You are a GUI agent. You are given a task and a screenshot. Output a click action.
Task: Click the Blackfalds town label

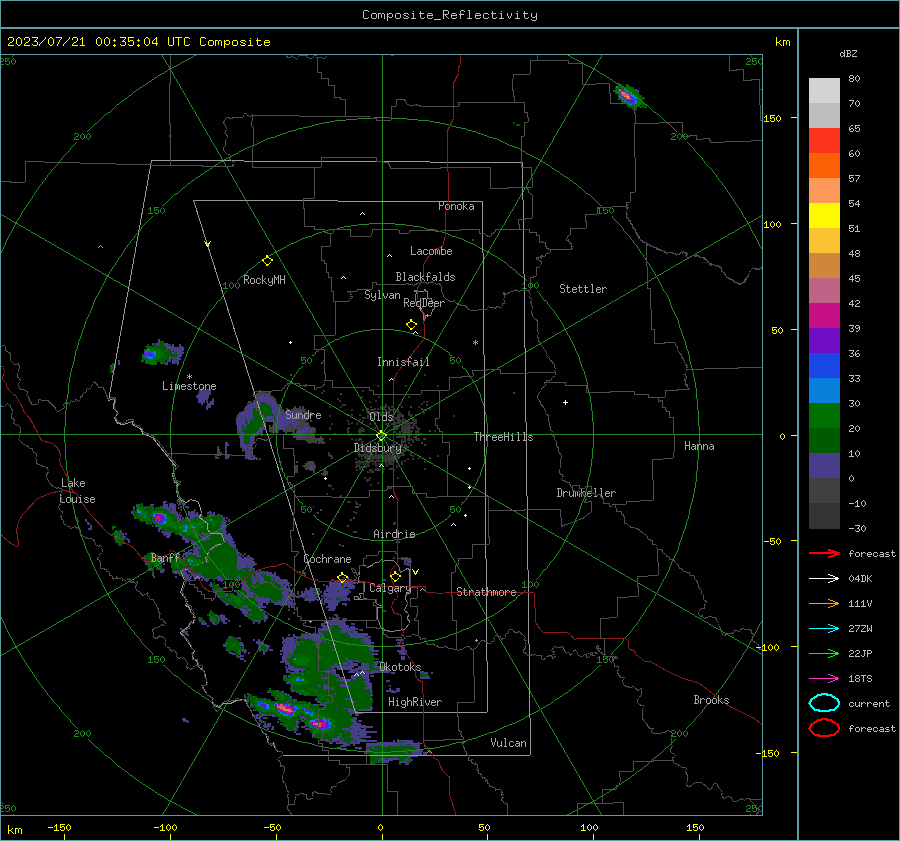coord(425,277)
